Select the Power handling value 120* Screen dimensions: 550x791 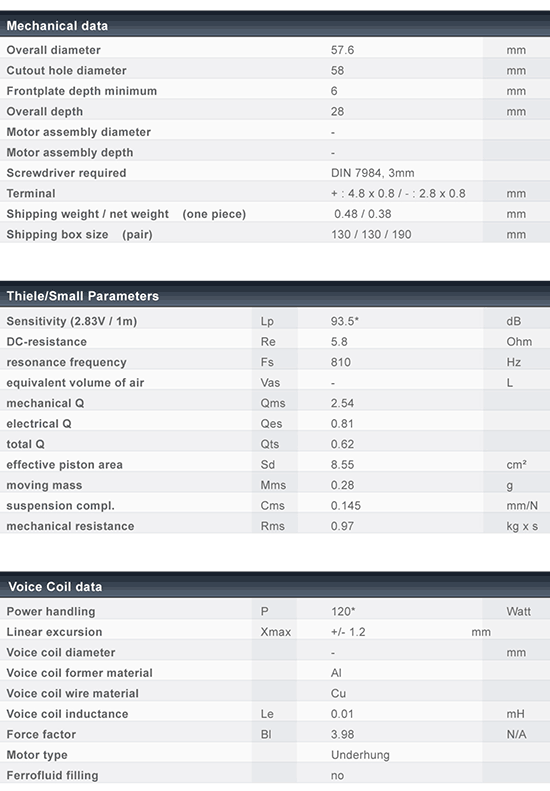(x=343, y=611)
